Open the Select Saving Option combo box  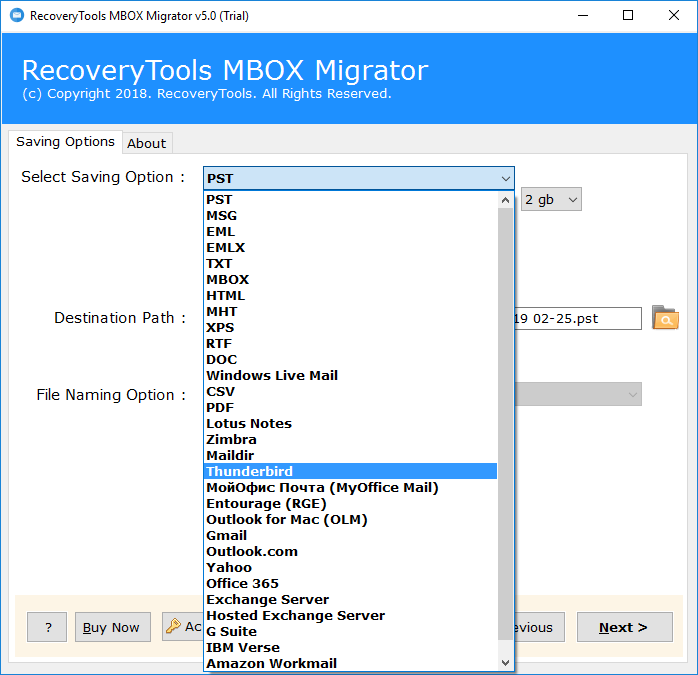(x=359, y=179)
